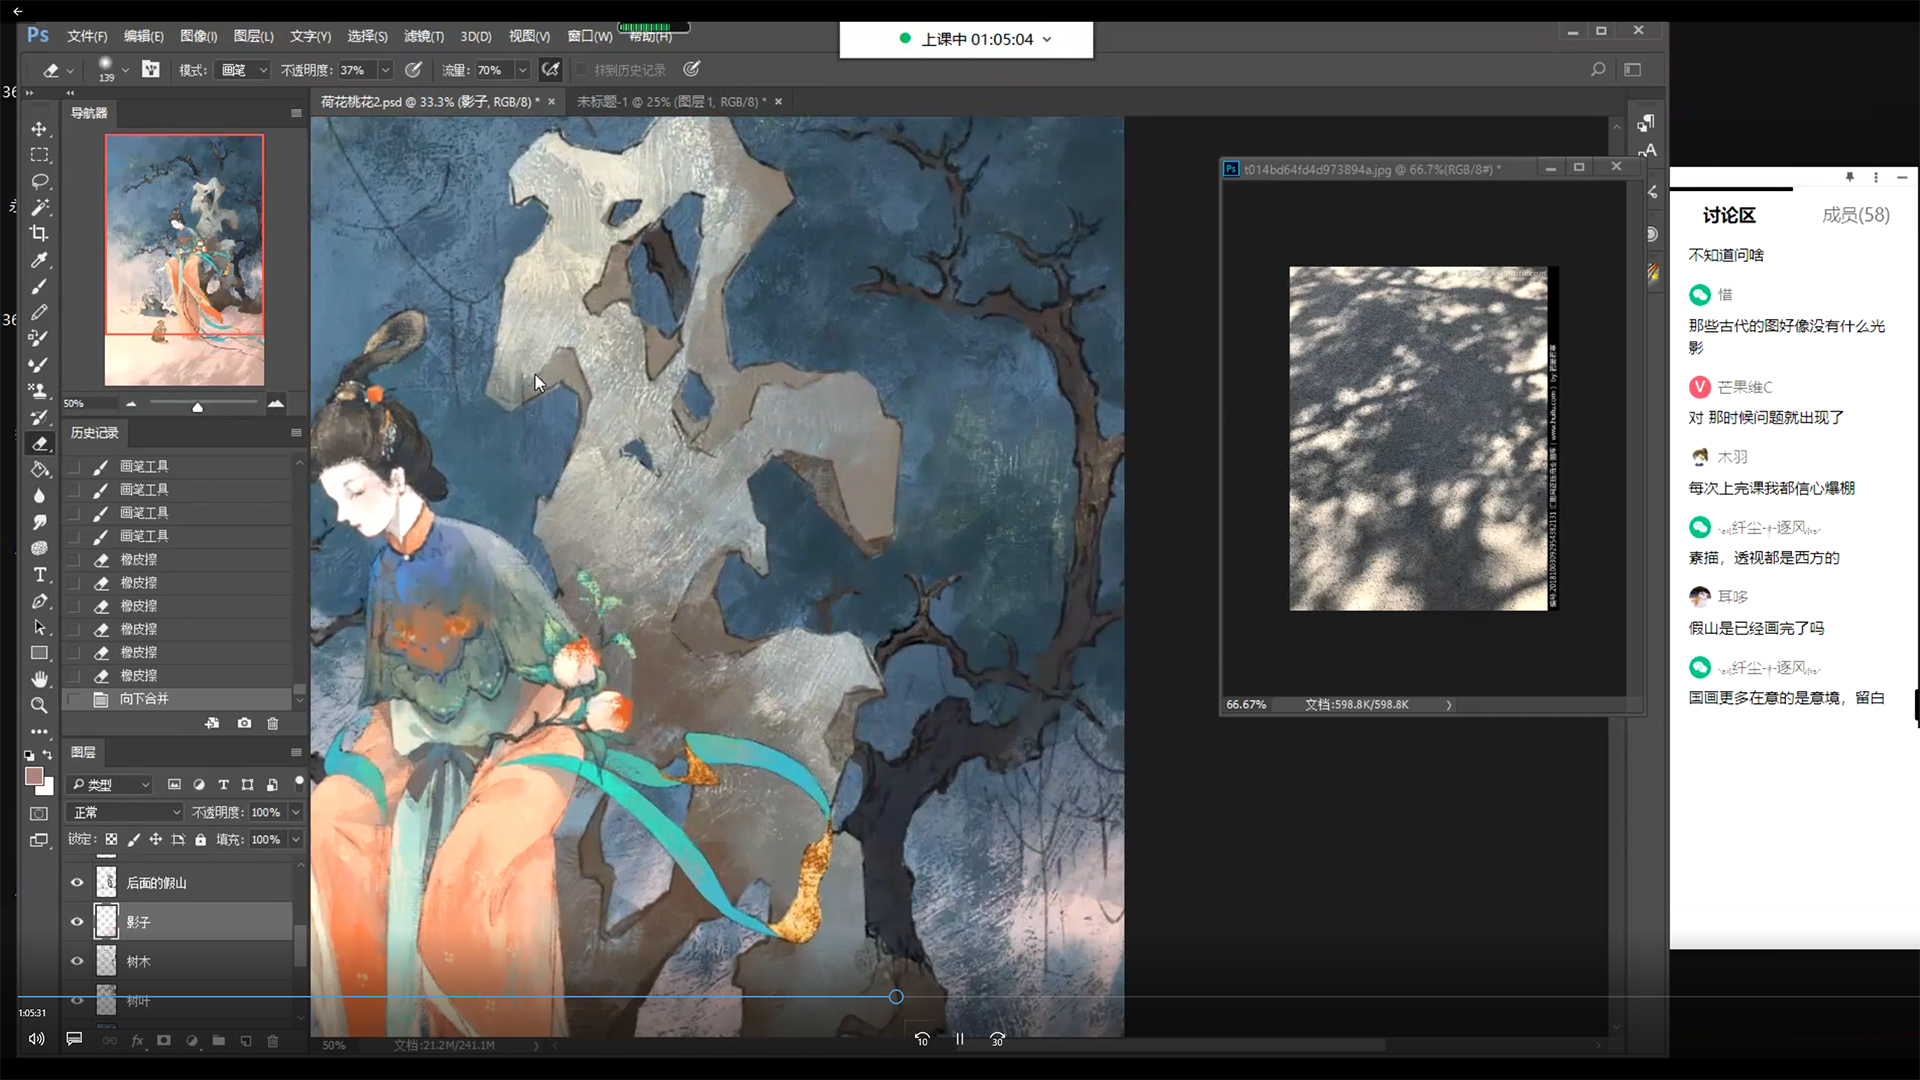Click the video progress bar handle
The image size is (1920, 1080).
click(896, 997)
